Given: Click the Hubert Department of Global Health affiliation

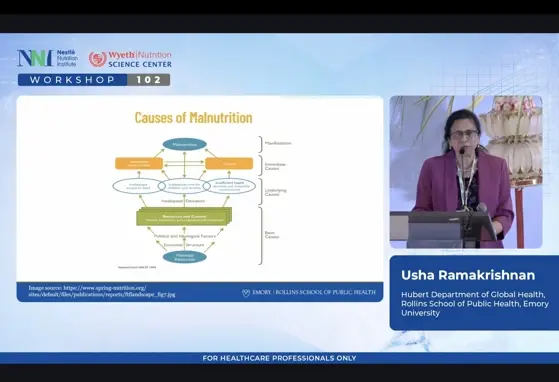Looking at the screenshot, I should pyautogui.click(x=475, y=304).
